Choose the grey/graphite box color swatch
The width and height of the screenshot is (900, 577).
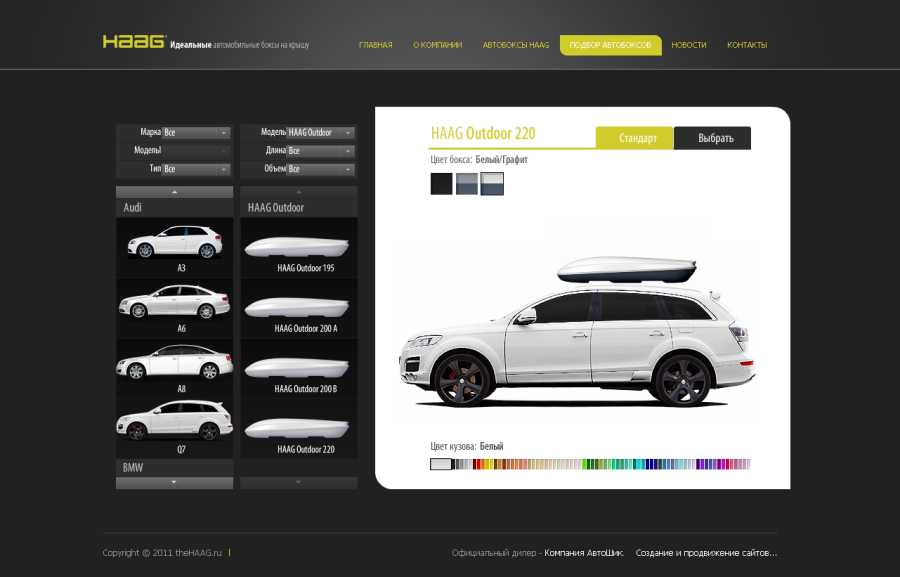click(x=467, y=184)
